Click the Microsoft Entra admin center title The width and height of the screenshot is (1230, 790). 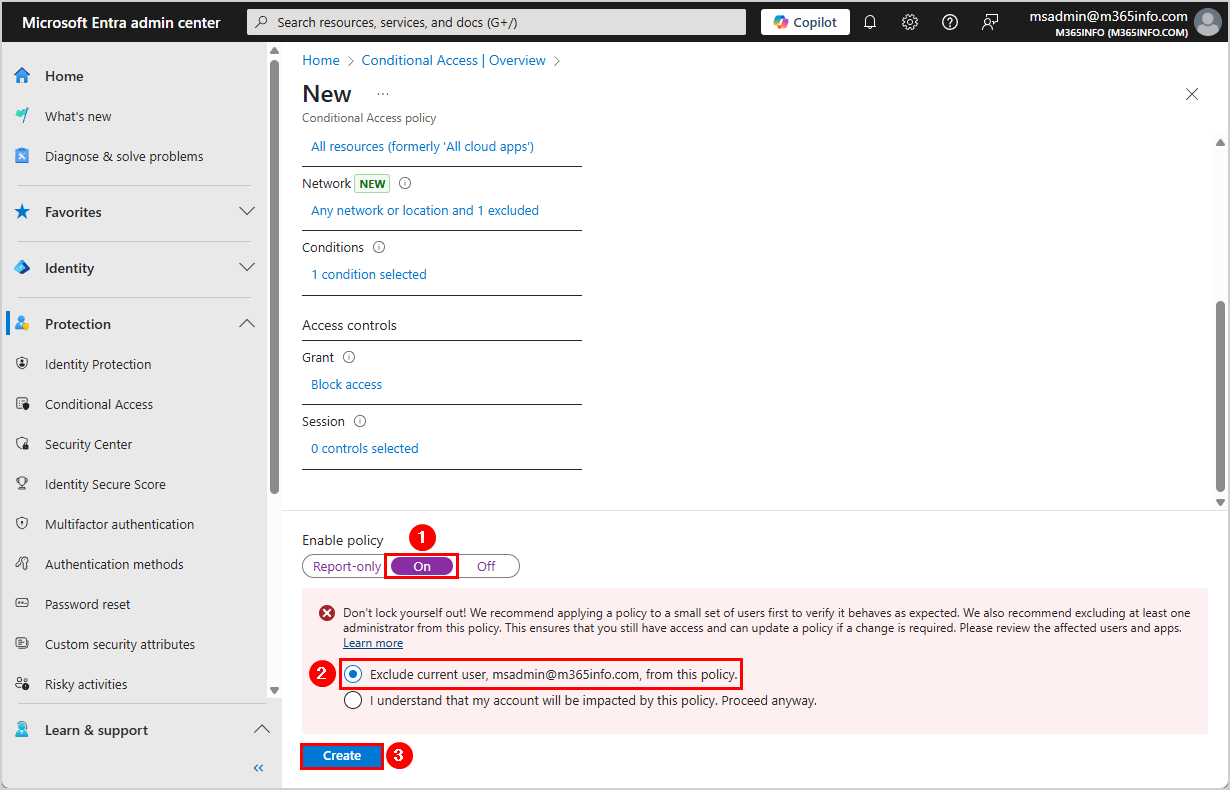click(121, 22)
